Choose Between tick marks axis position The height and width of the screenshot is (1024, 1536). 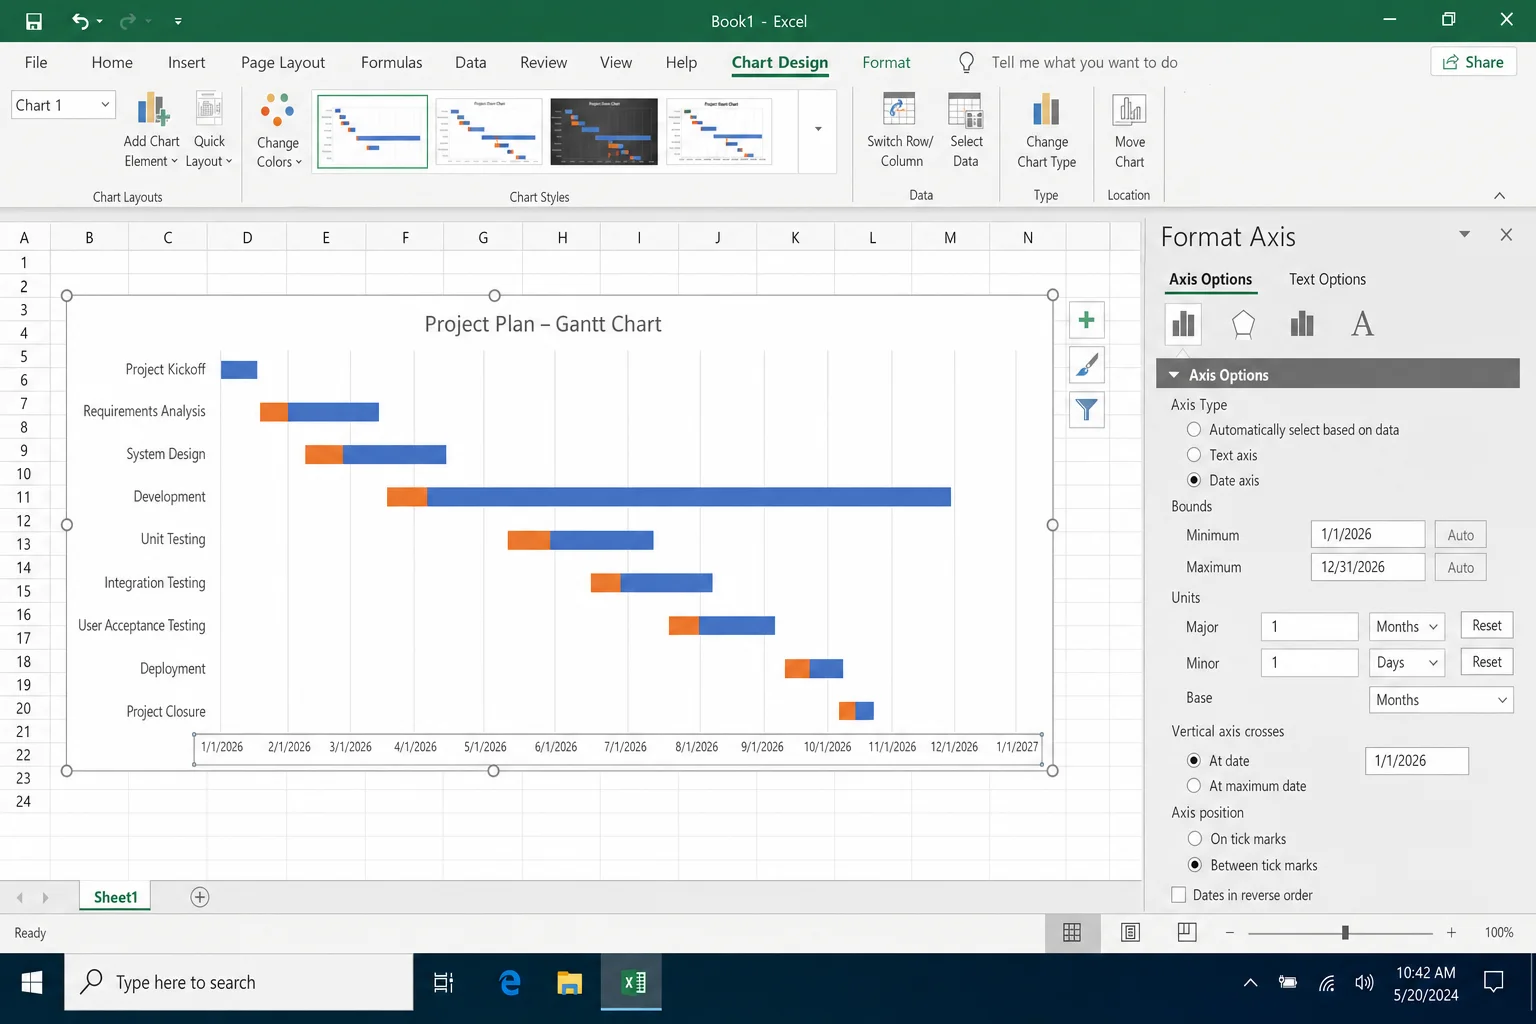point(1195,864)
